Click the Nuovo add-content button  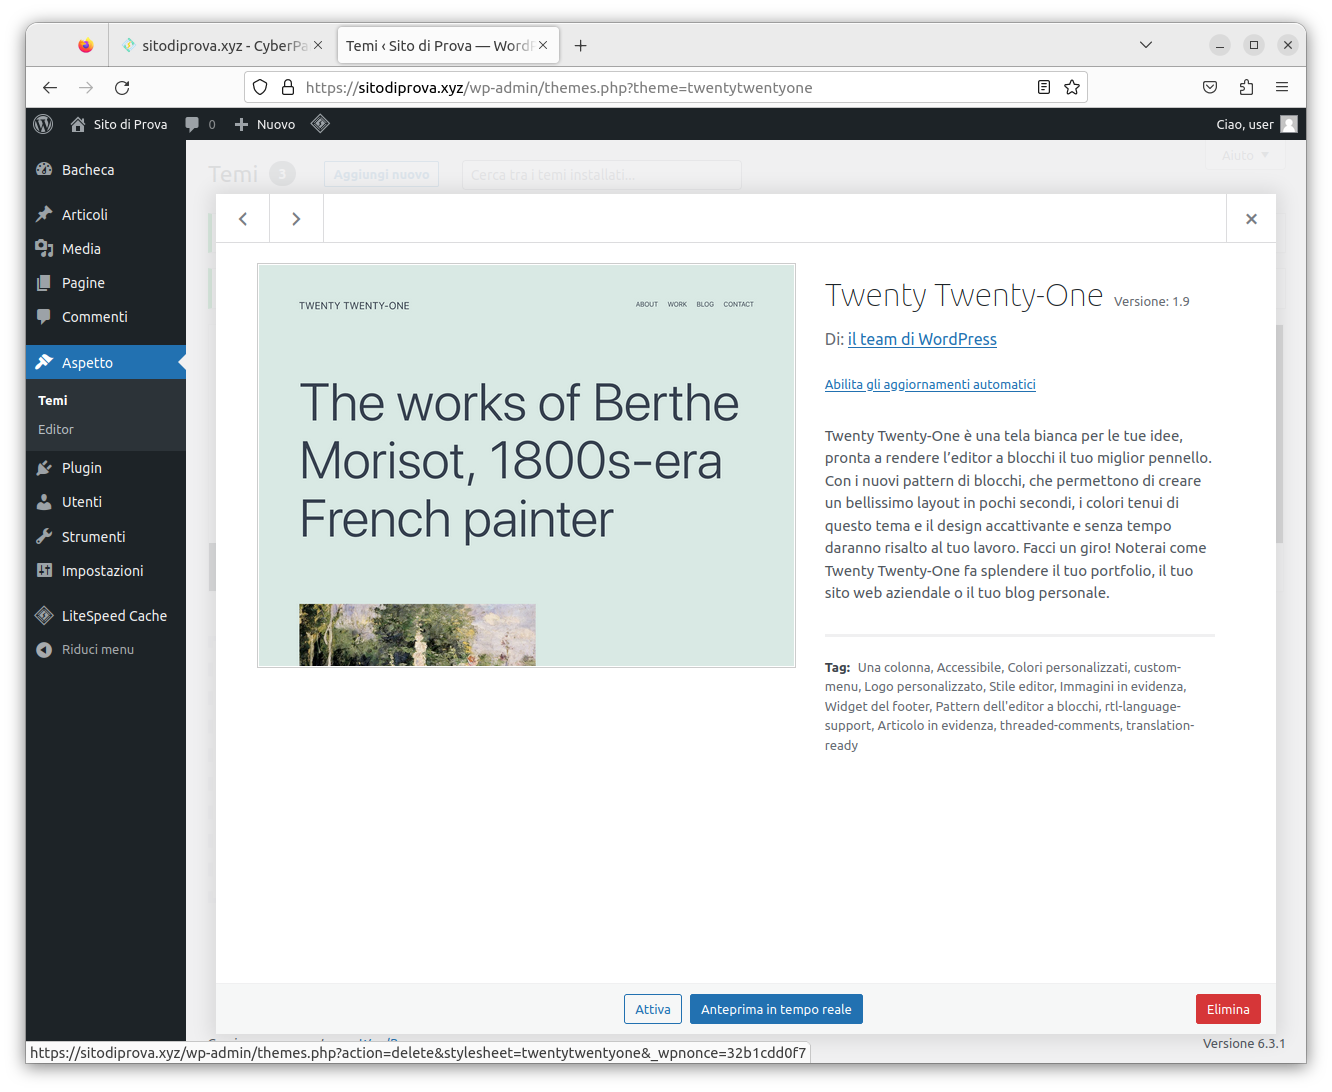coord(264,124)
